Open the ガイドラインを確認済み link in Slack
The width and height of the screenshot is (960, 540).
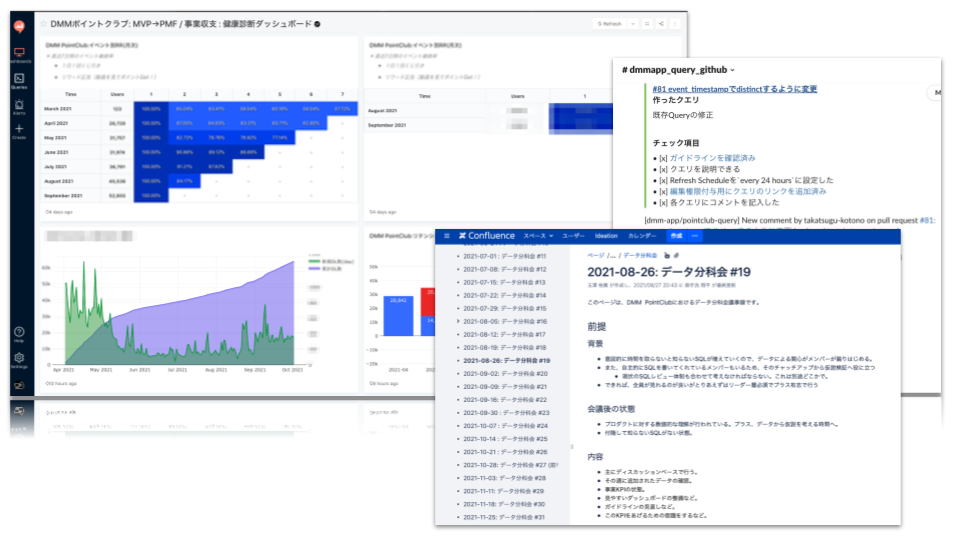coord(712,158)
